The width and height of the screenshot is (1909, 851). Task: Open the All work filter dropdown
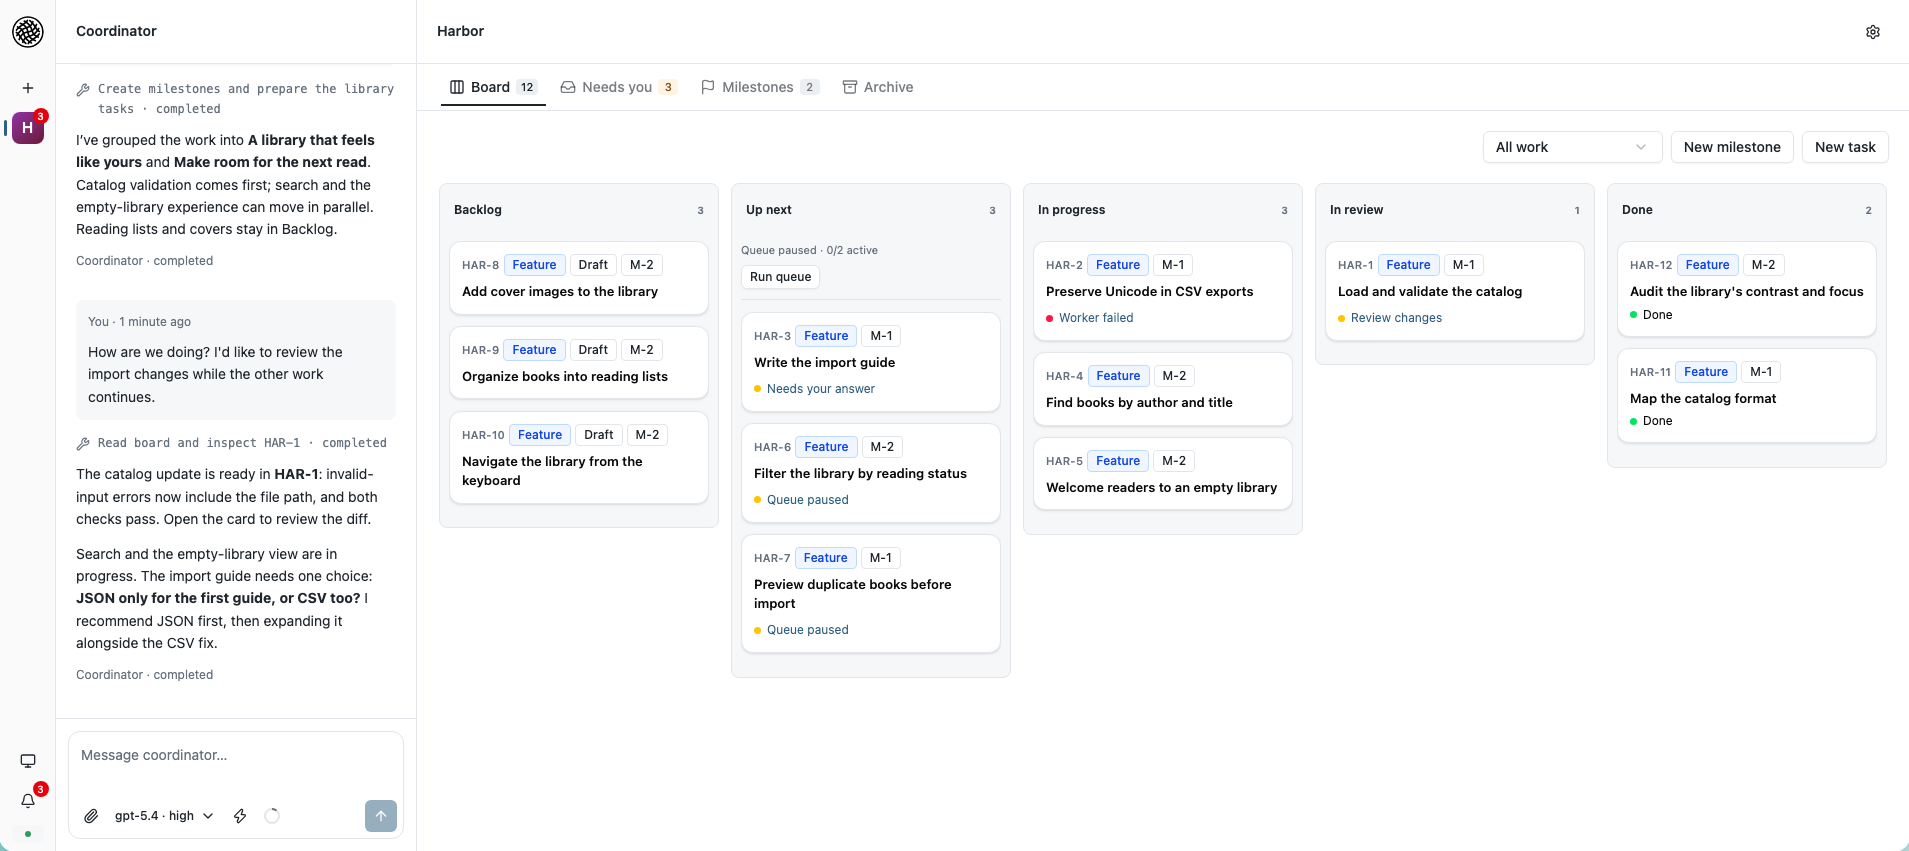1572,147
